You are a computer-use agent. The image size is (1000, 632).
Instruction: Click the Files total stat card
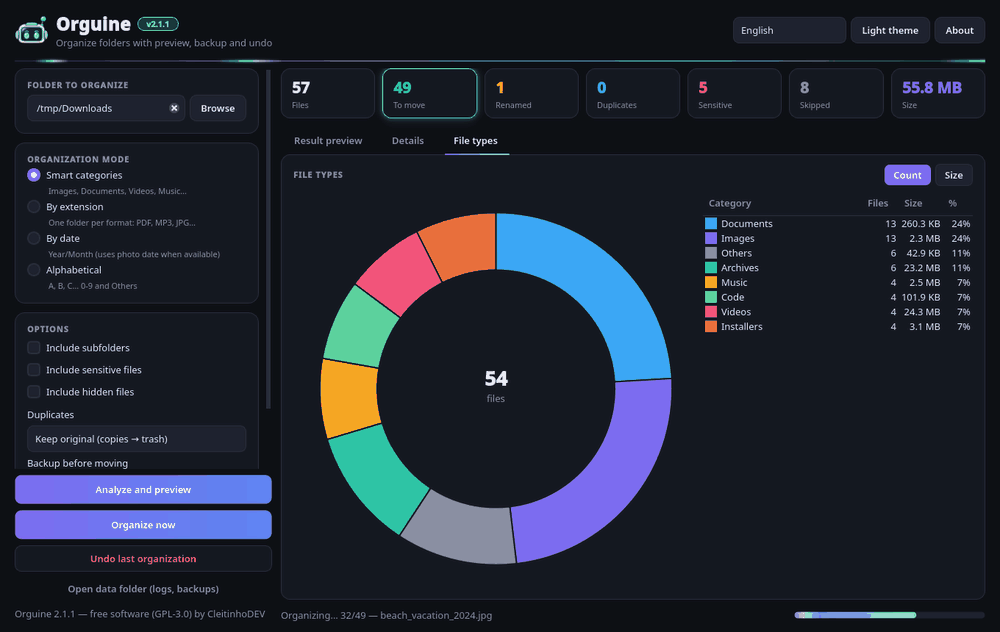tap(328, 93)
